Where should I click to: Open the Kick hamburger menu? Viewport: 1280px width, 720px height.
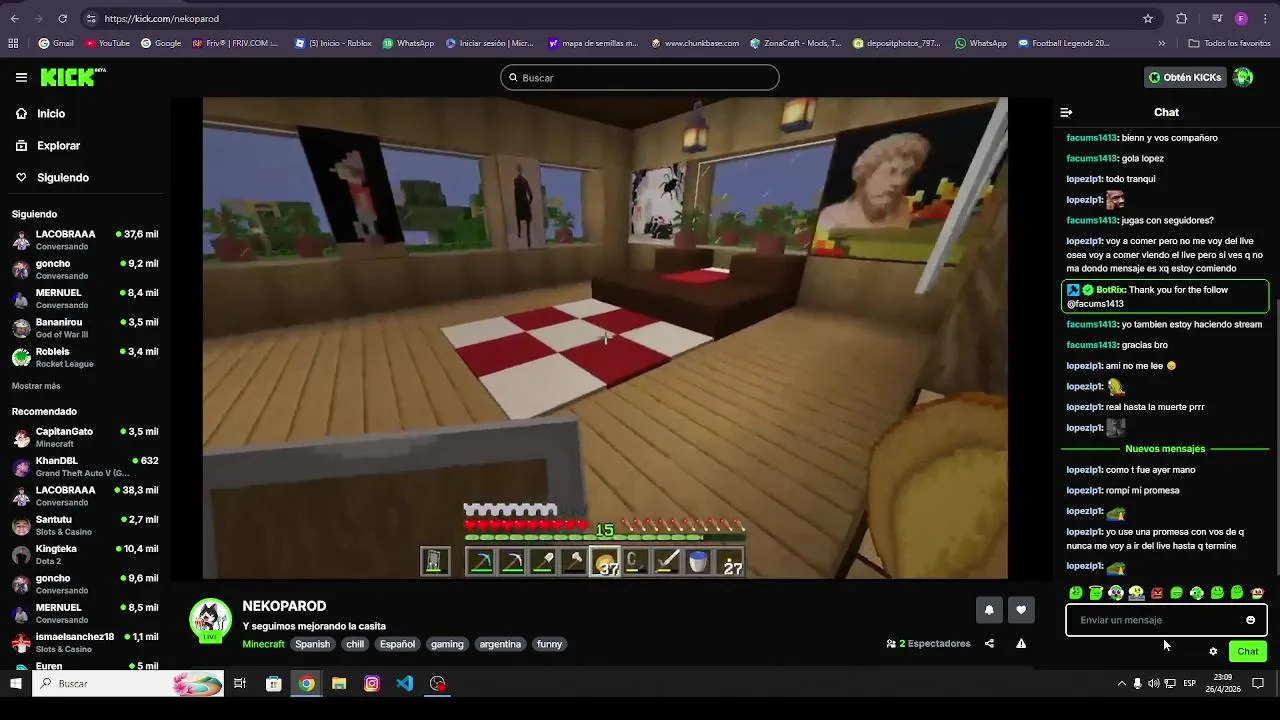pos(21,77)
